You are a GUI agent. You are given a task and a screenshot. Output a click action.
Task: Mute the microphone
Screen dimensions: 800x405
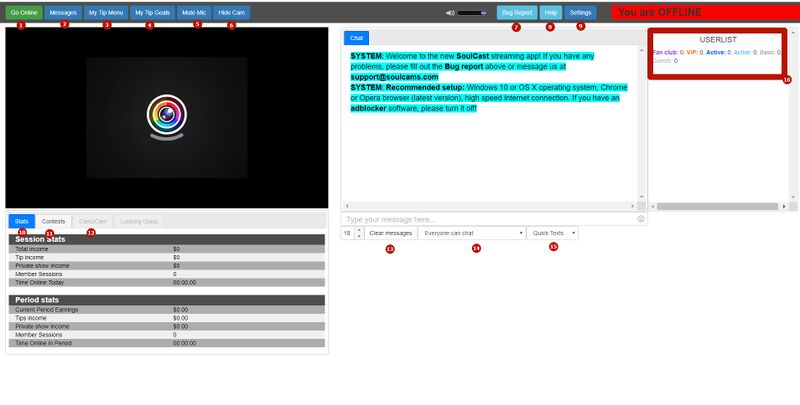coord(193,13)
